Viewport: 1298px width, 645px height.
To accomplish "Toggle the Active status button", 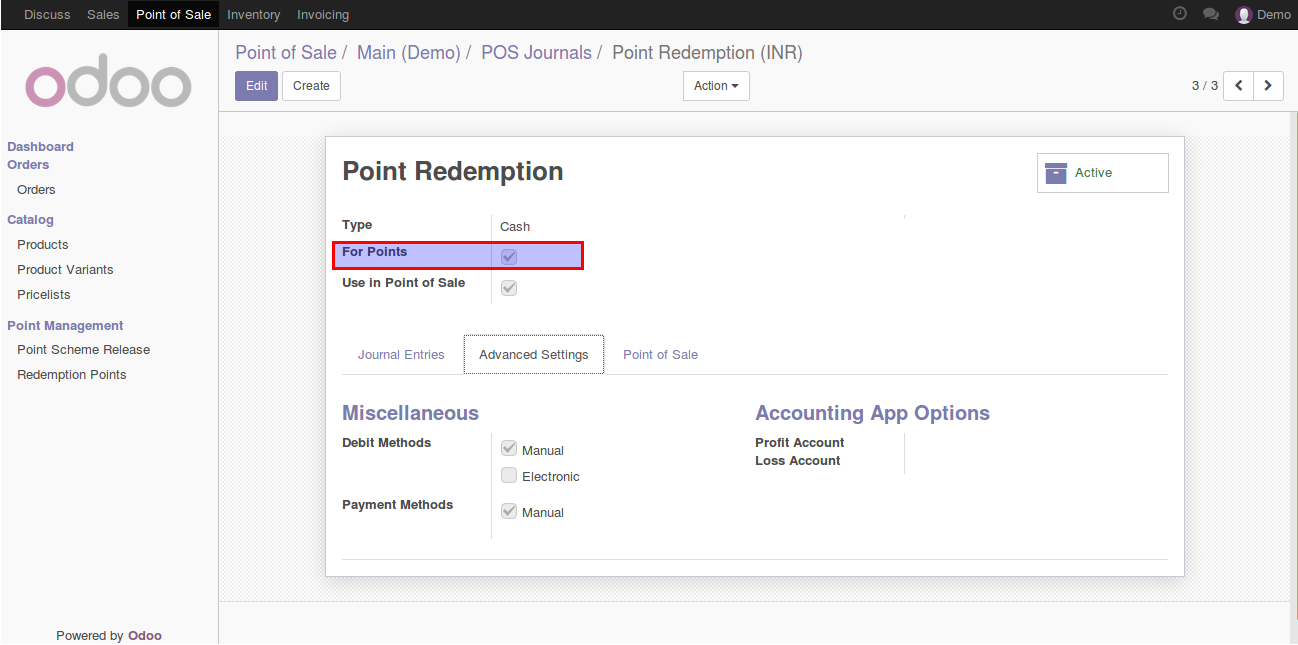I will point(1102,173).
